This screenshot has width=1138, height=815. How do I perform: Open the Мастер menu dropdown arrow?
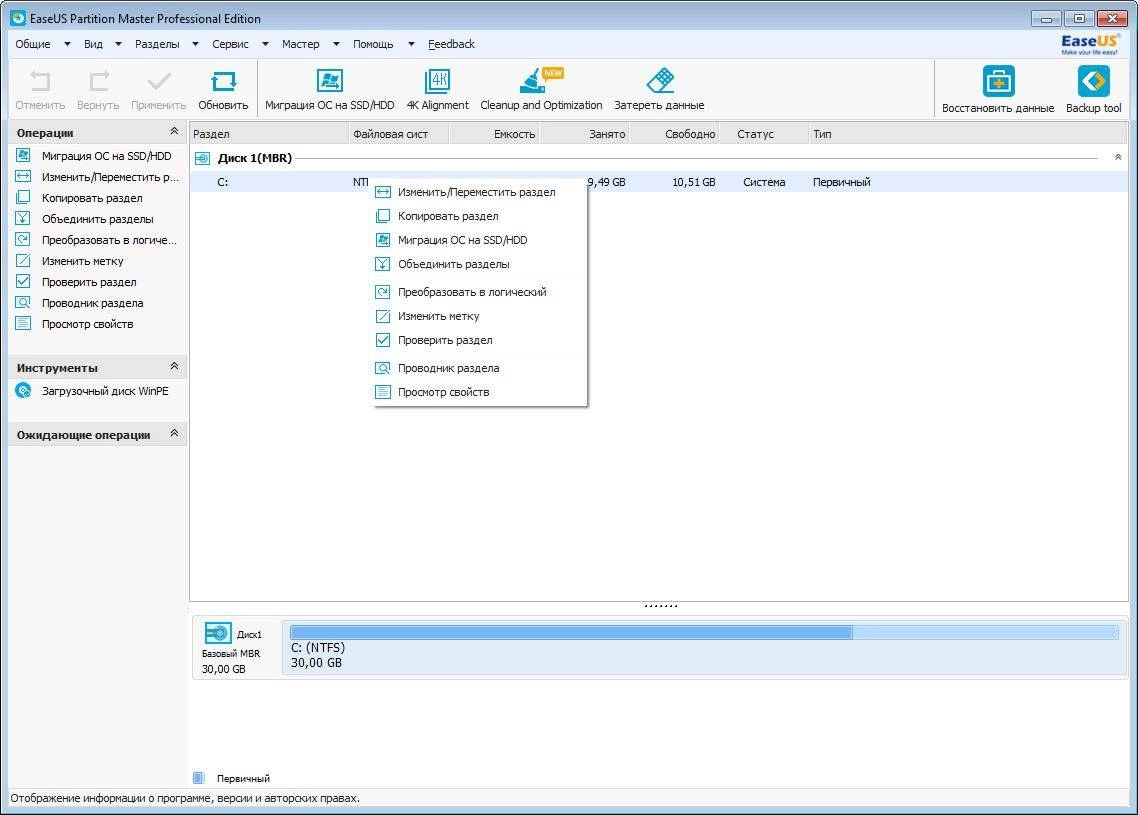point(336,44)
